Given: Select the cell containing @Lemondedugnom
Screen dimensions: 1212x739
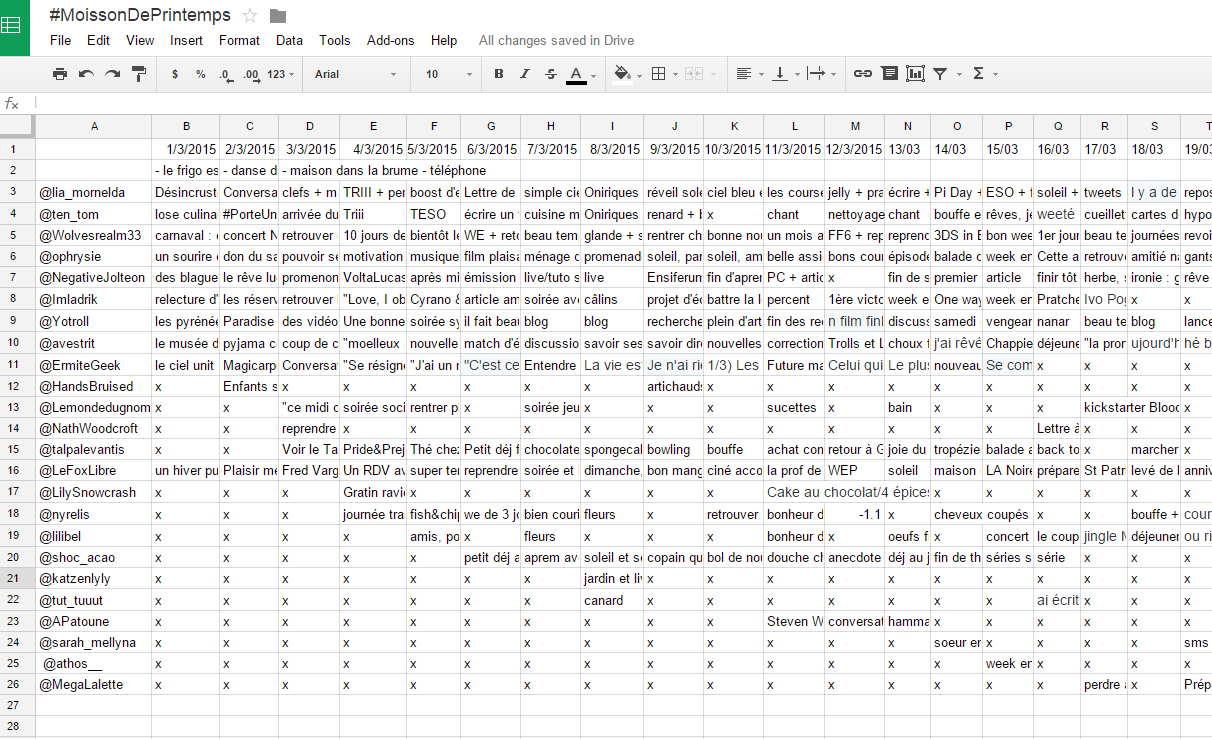Looking at the screenshot, I should pos(94,408).
